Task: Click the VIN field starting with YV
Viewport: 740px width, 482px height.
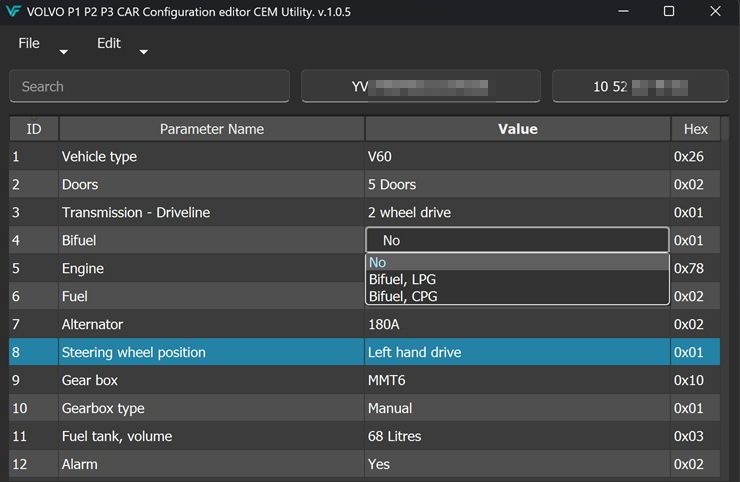Action: click(420, 86)
